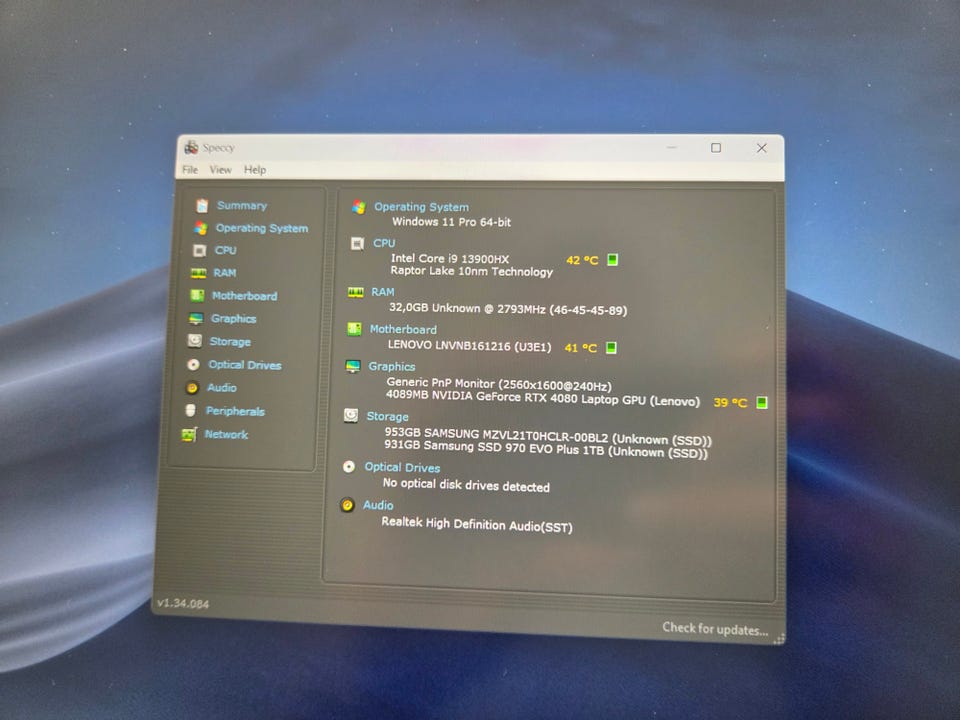Select the Optical Drives sidebar disc icon
This screenshot has width=960, height=720.
pos(193,364)
